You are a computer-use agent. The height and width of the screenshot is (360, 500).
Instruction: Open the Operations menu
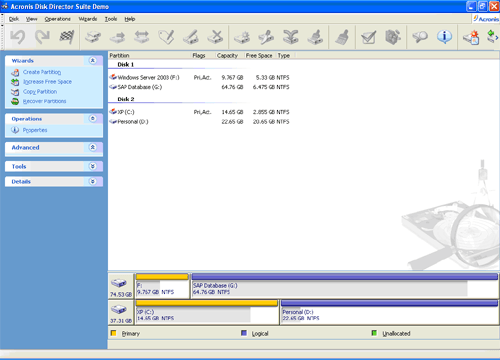(x=58, y=19)
